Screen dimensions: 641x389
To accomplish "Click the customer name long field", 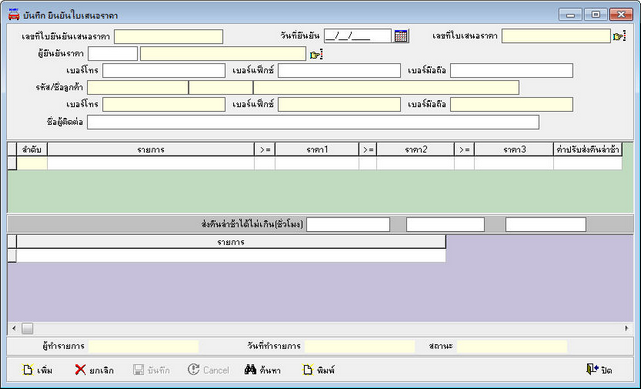I will 386,87.
